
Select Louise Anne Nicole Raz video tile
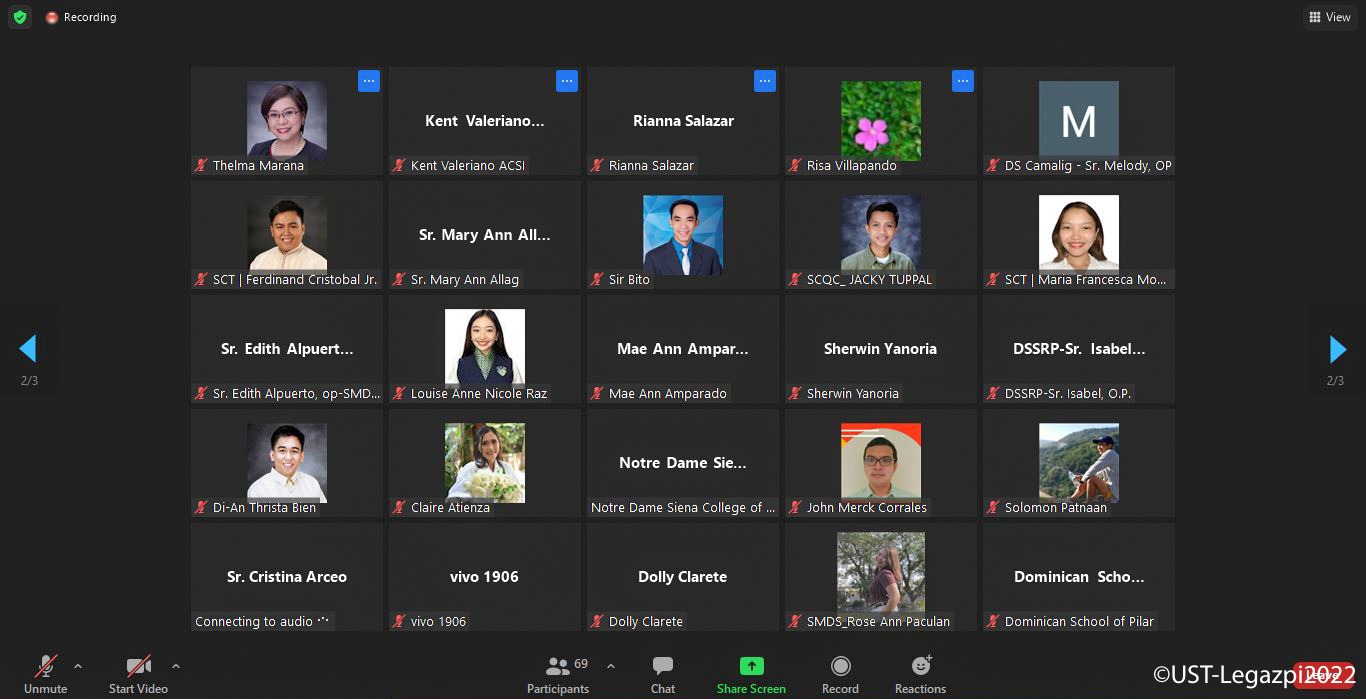click(x=485, y=349)
